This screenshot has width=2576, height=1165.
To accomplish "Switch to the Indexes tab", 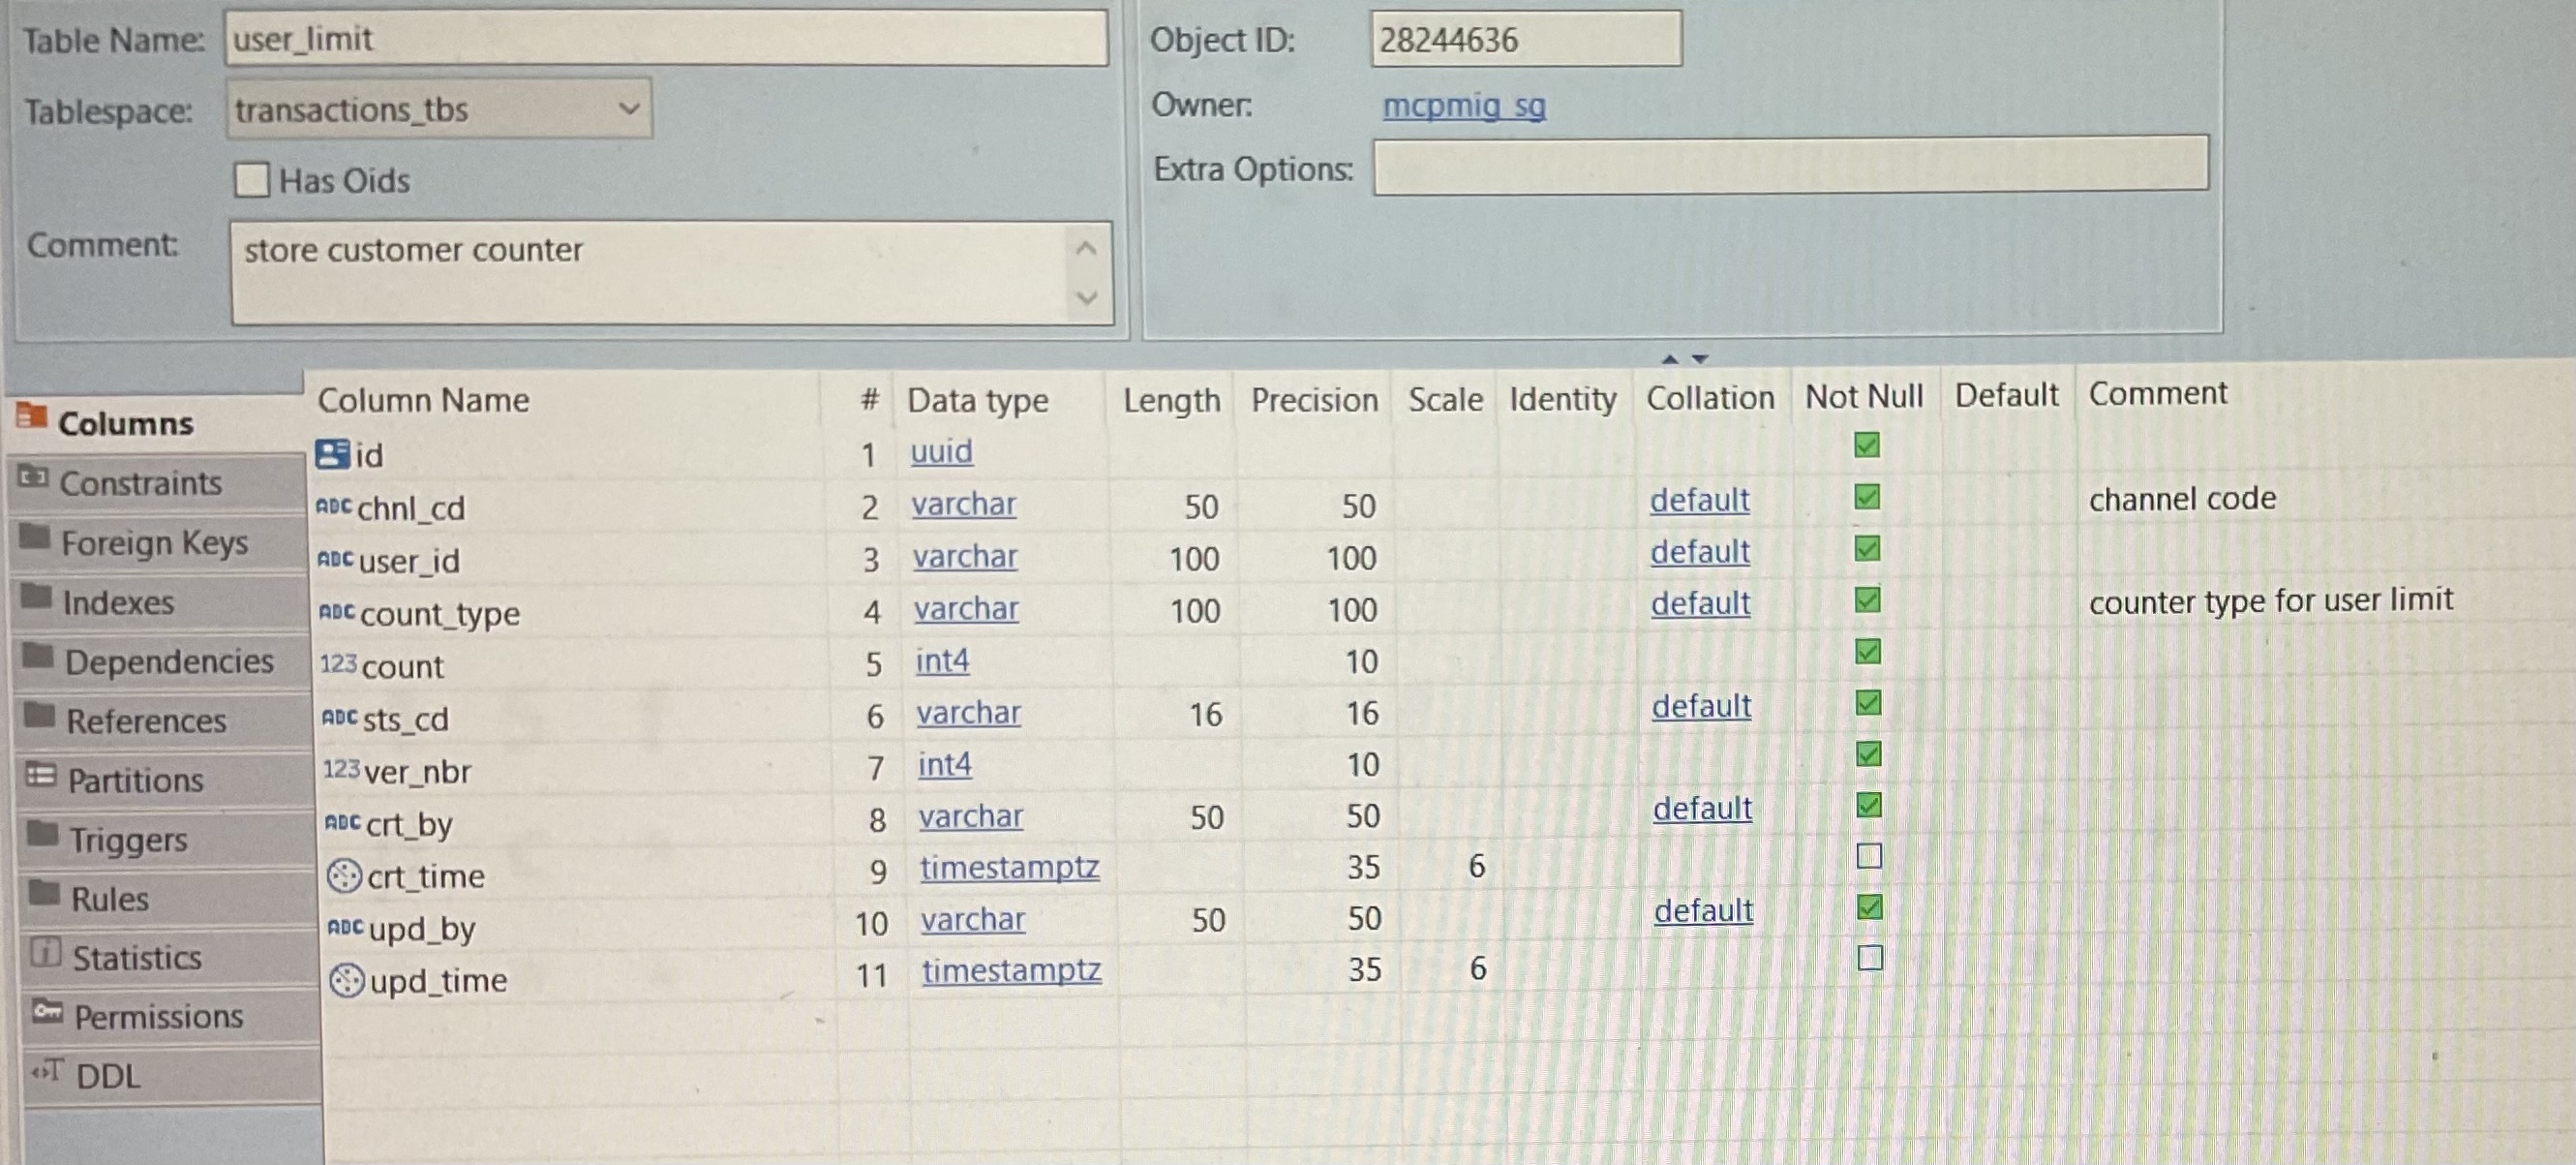I will 118,602.
